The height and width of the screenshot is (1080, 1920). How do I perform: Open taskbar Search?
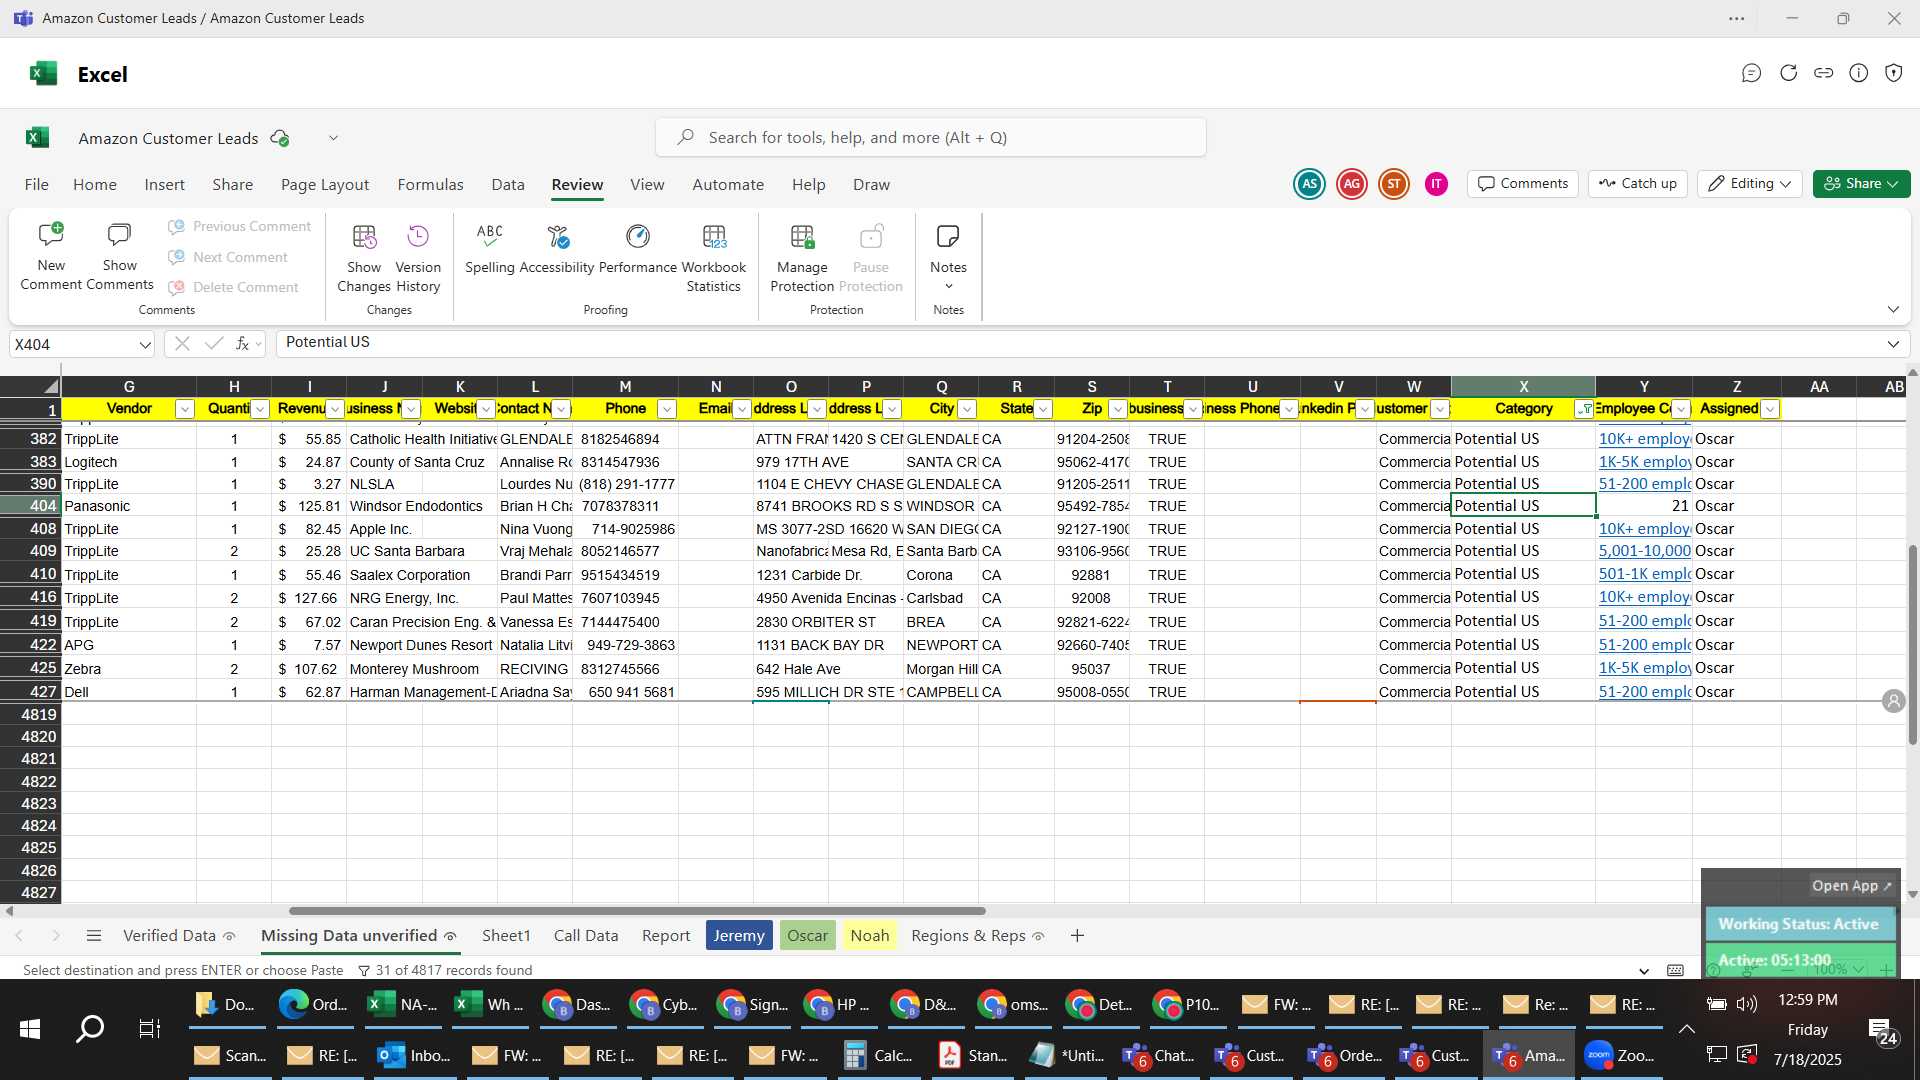90,1029
